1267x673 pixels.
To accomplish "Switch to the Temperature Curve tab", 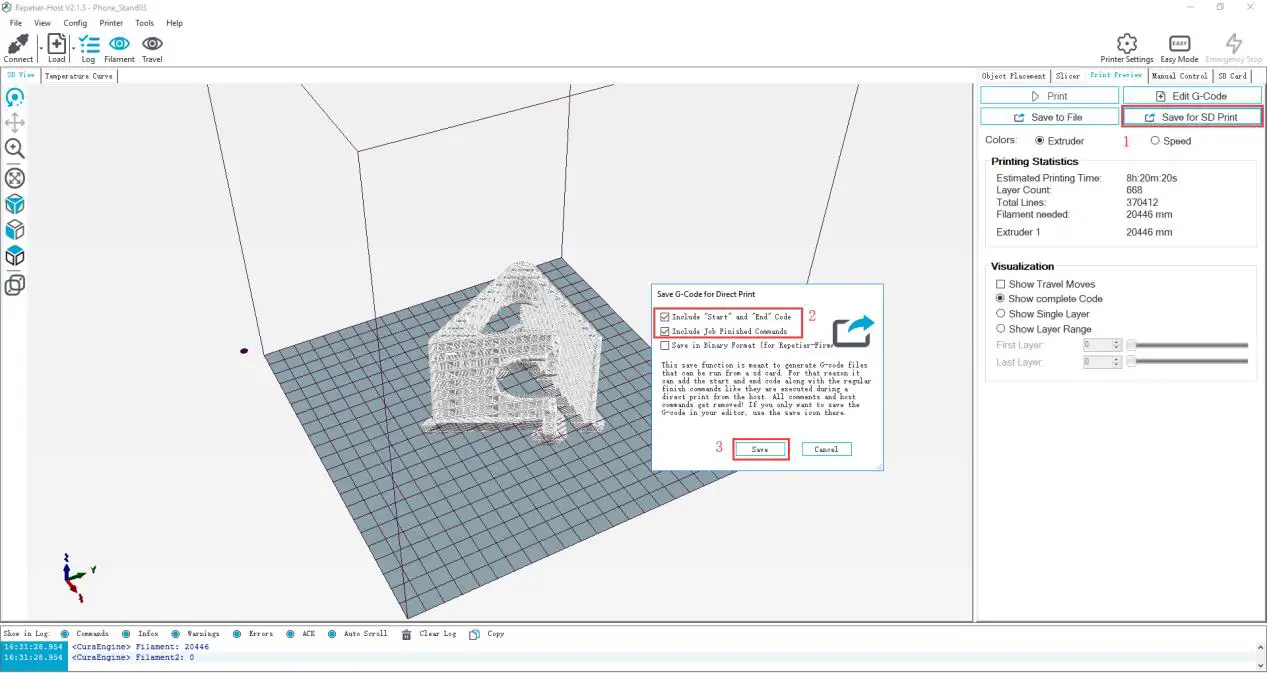I will click(78, 76).
